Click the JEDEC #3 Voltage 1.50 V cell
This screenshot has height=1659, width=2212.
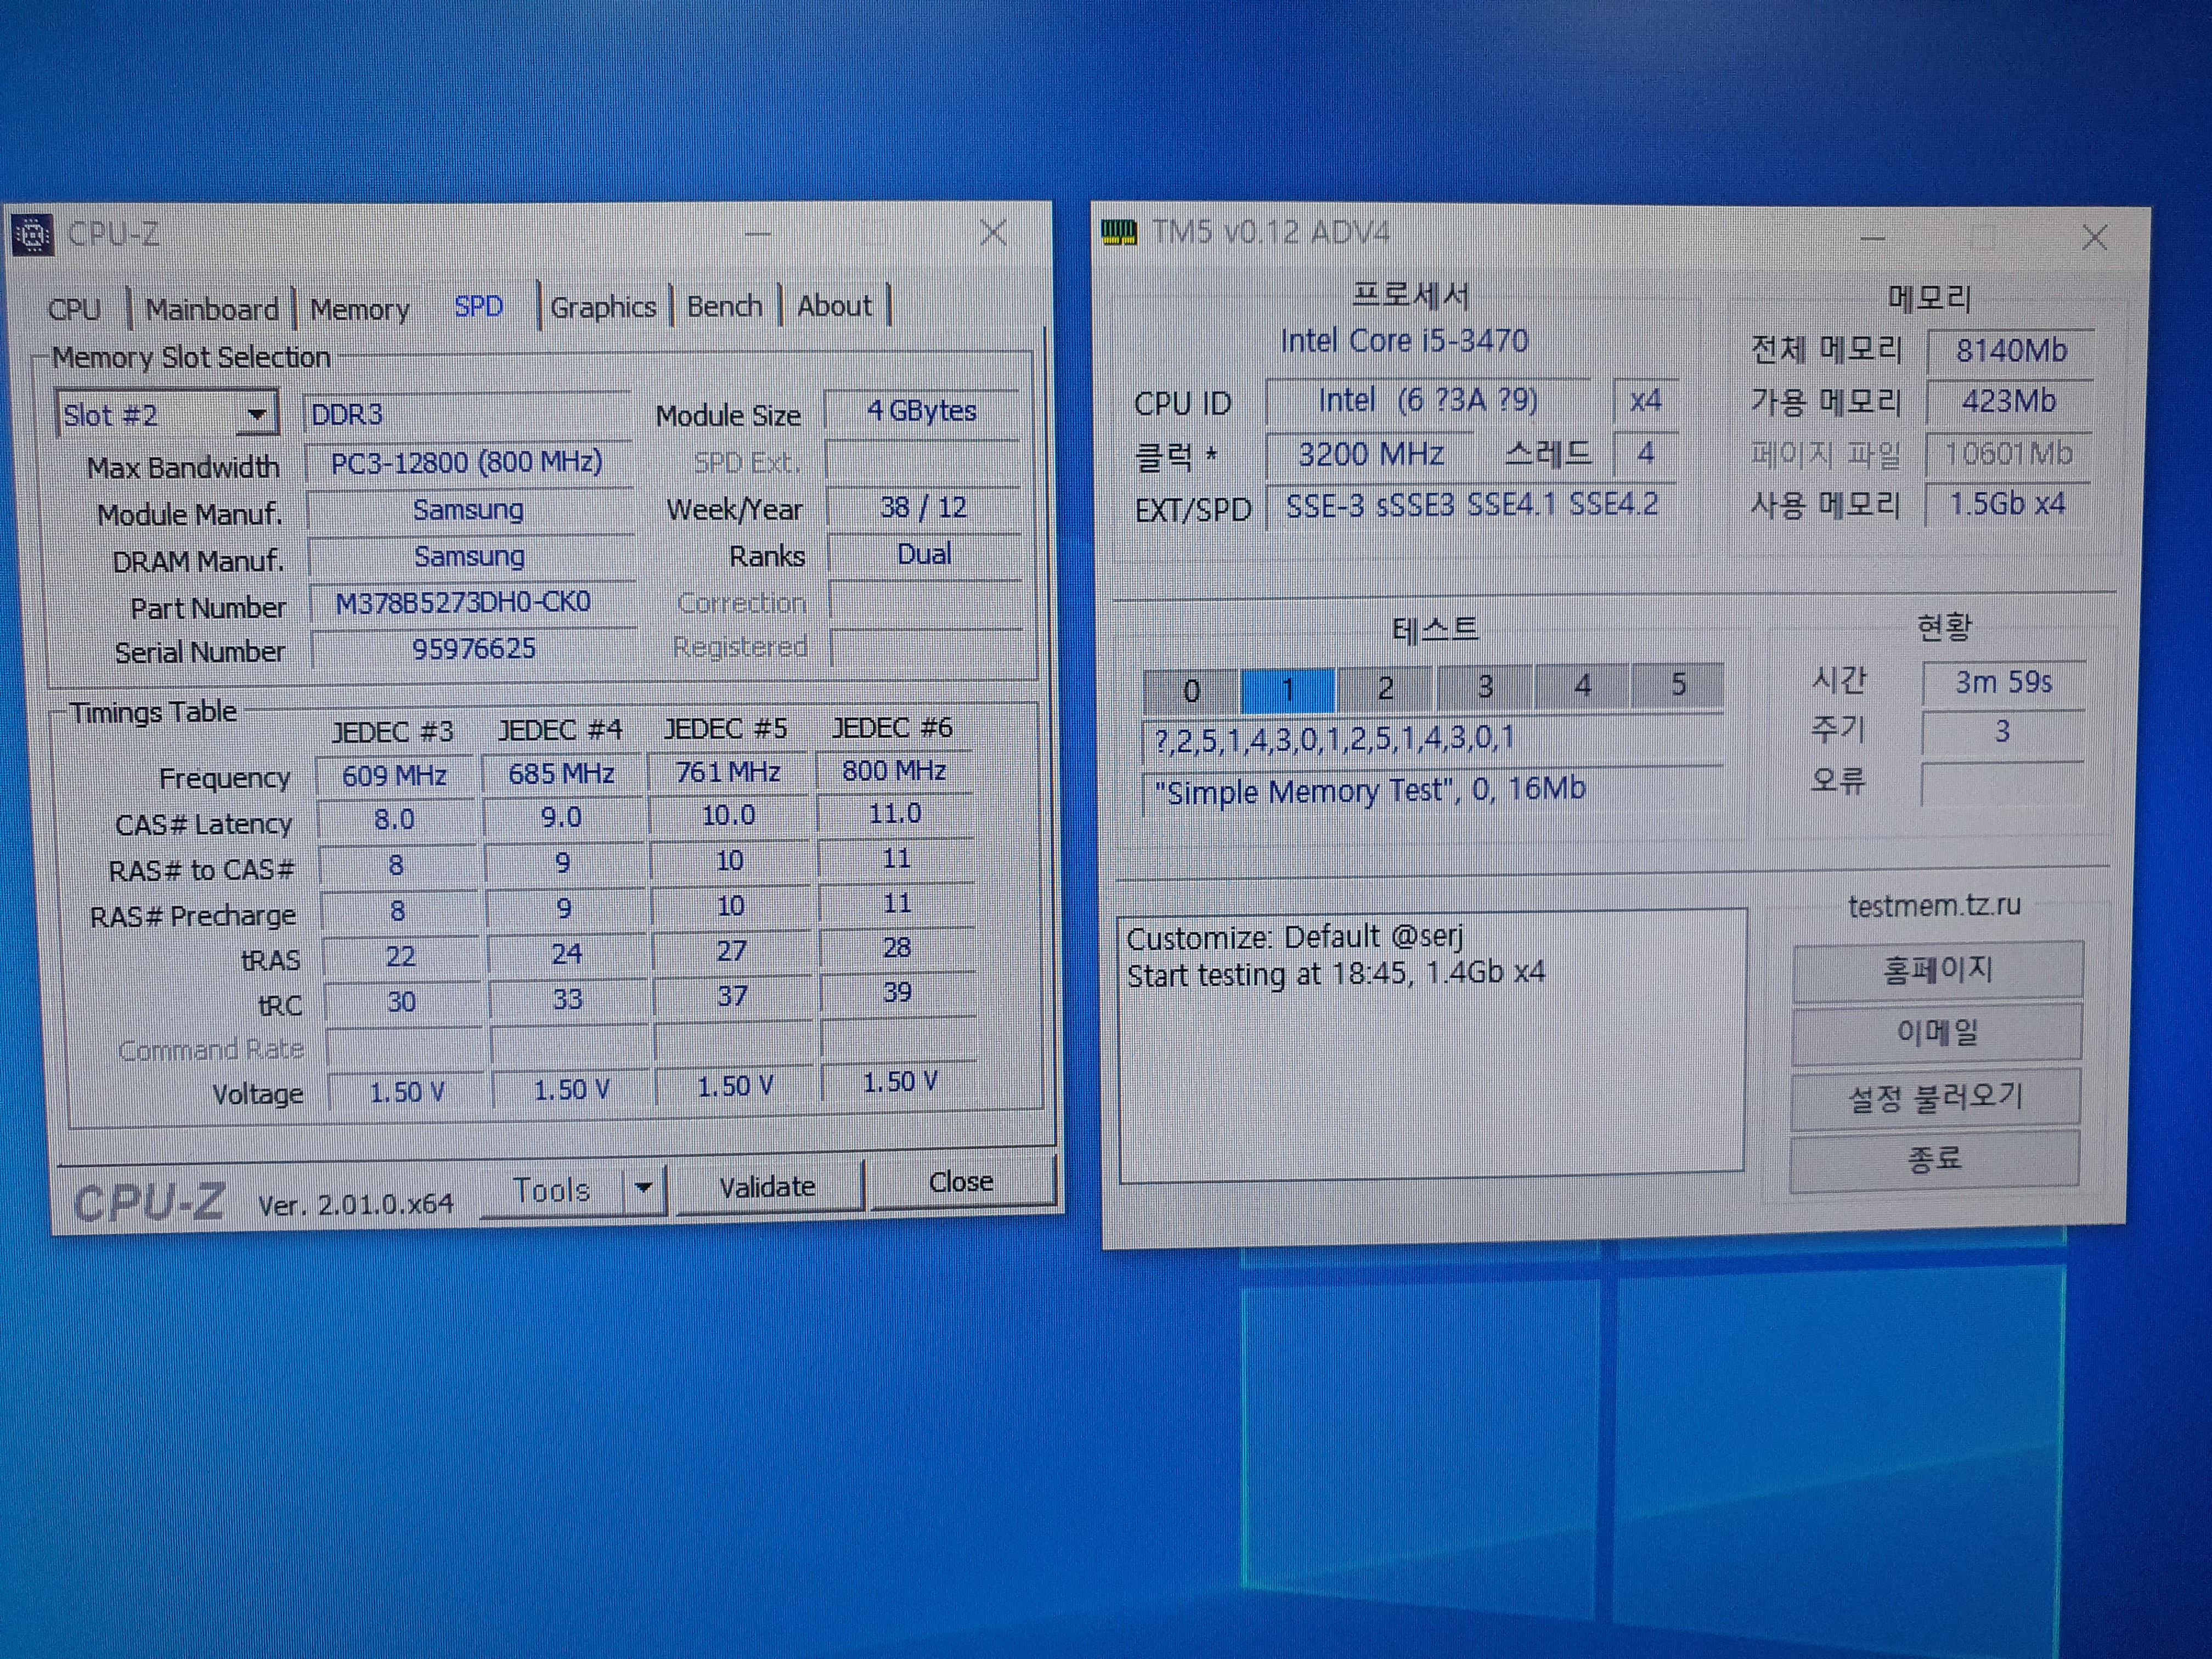point(406,1092)
